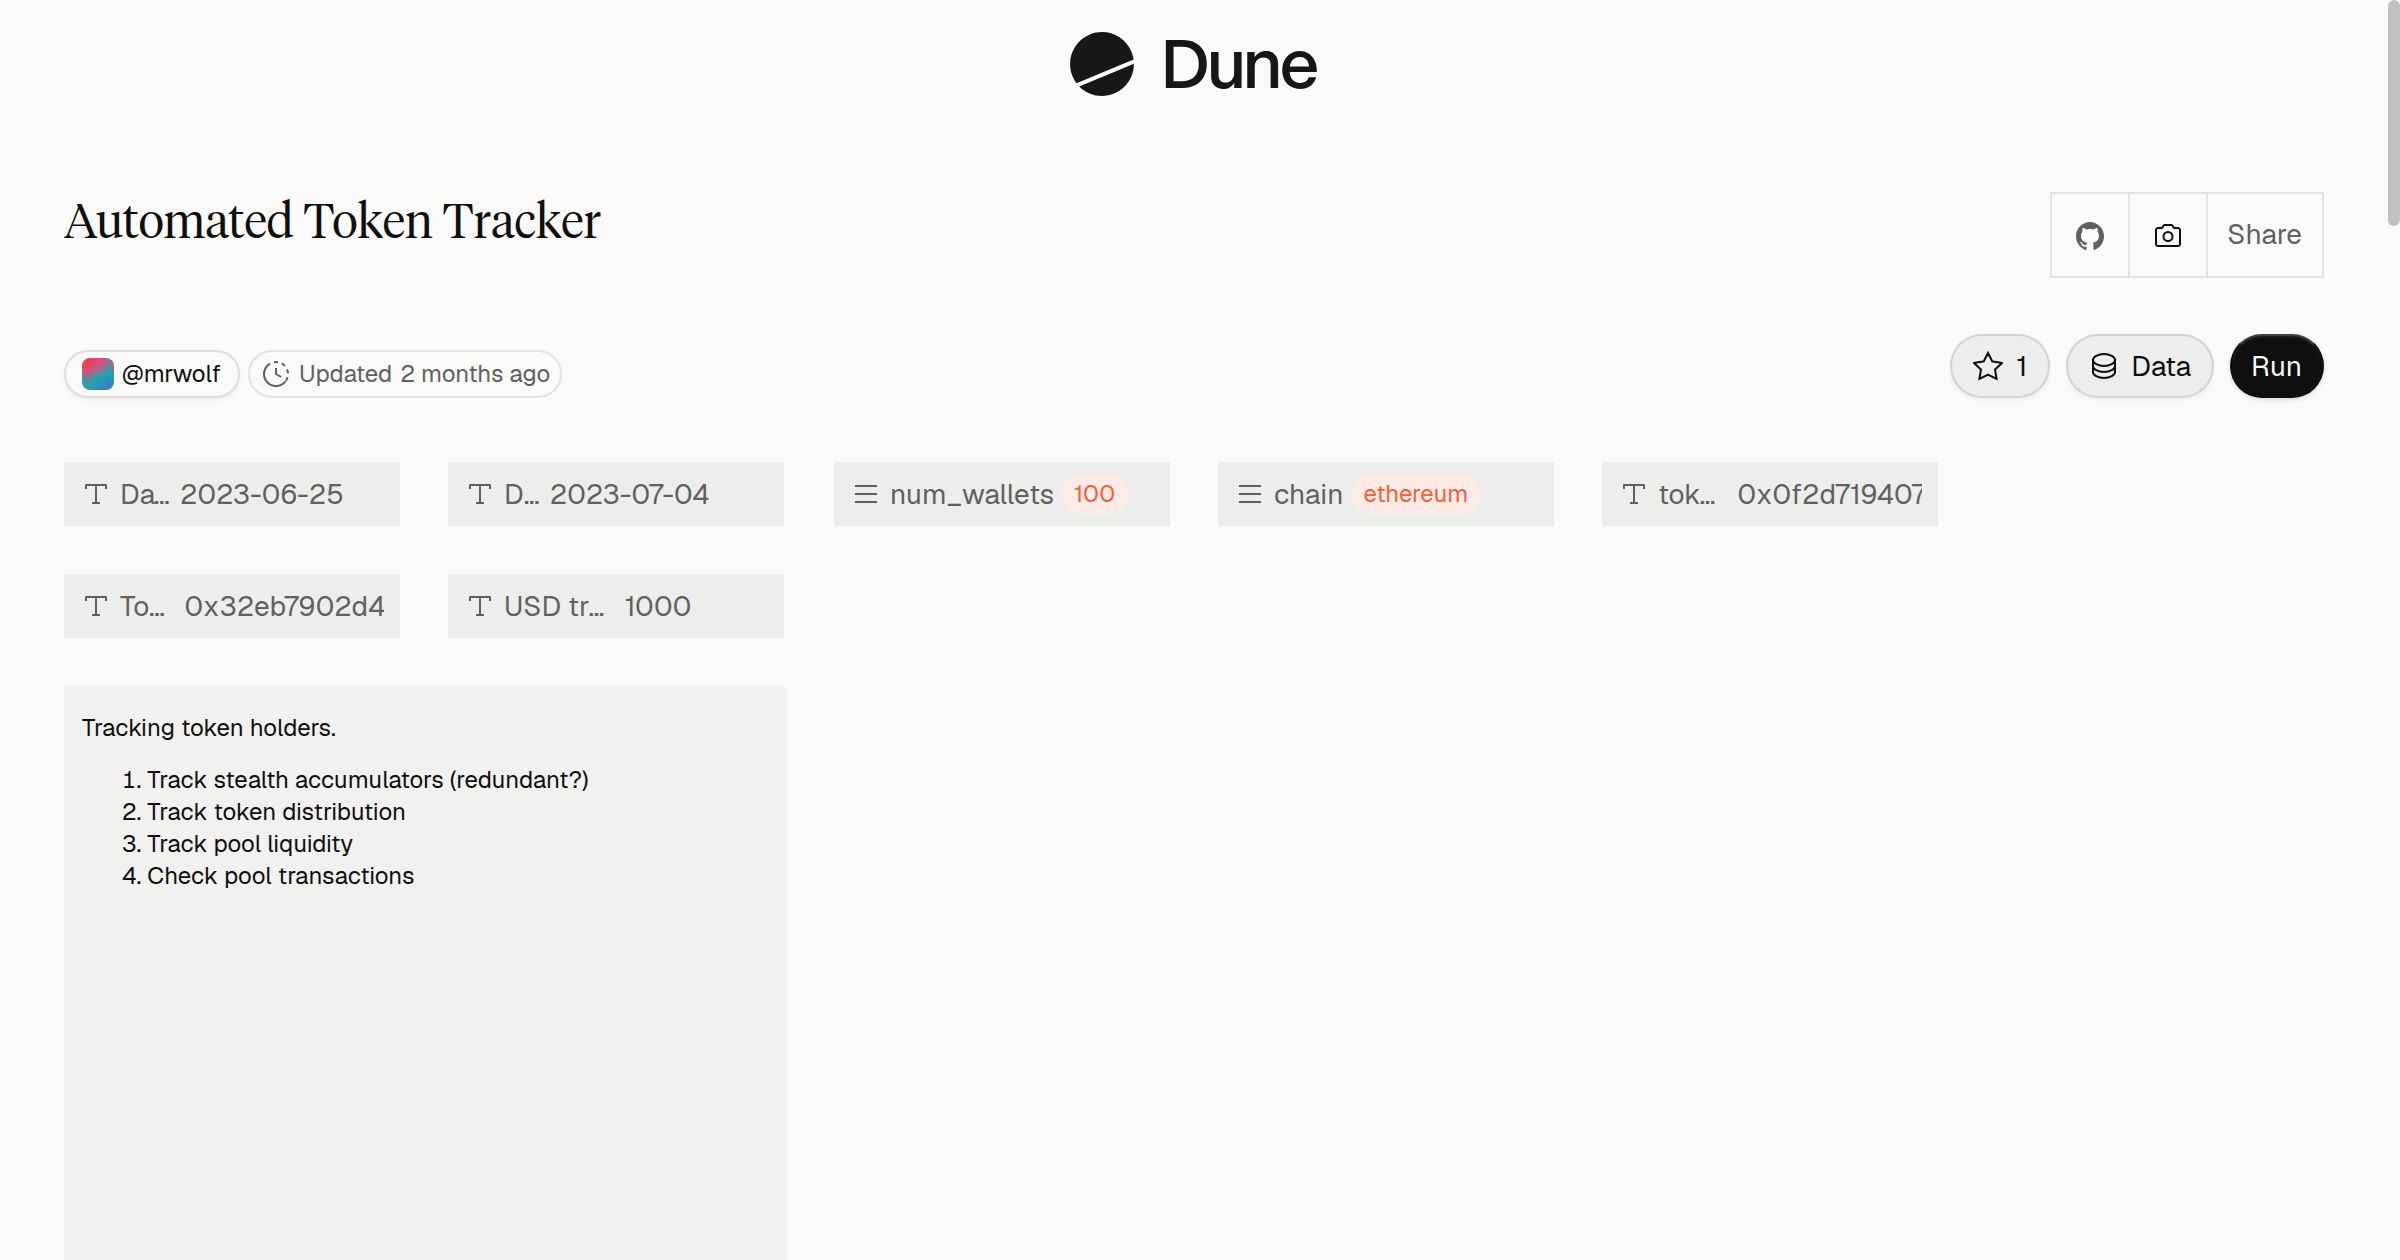Open the Data button

2139,366
